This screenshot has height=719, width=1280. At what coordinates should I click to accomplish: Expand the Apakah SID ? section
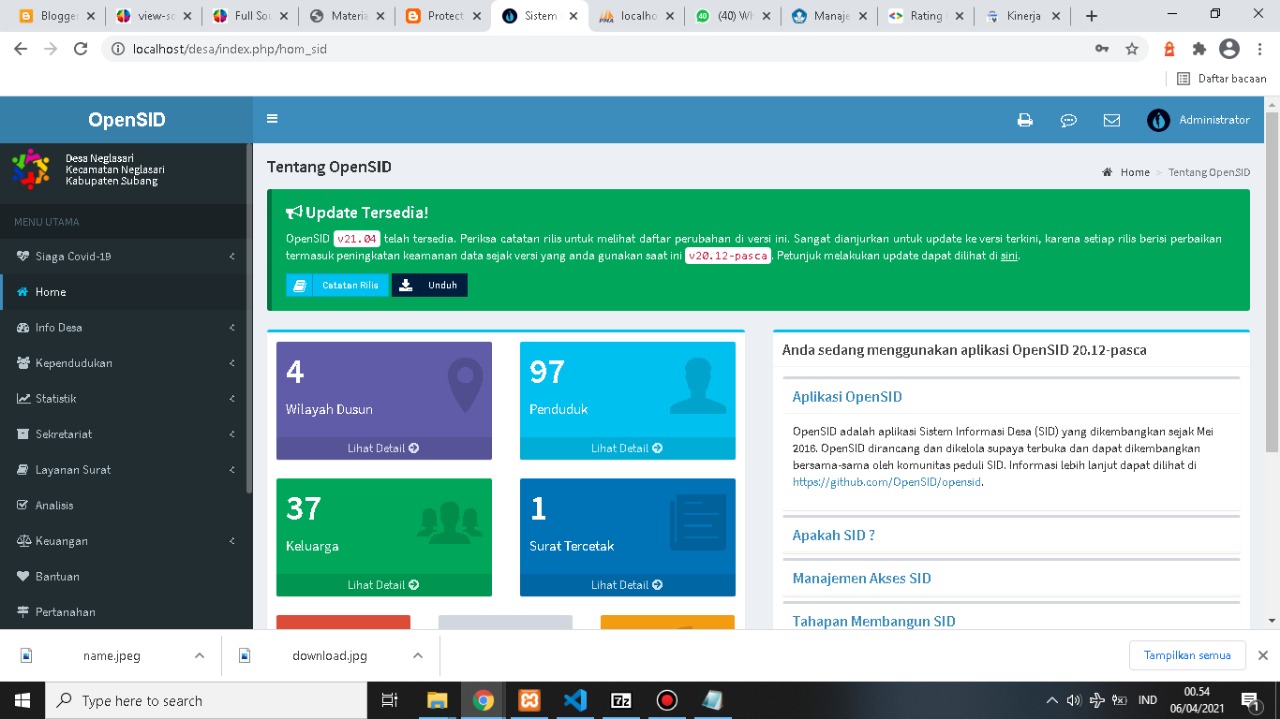pyautogui.click(x=834, y=535)
